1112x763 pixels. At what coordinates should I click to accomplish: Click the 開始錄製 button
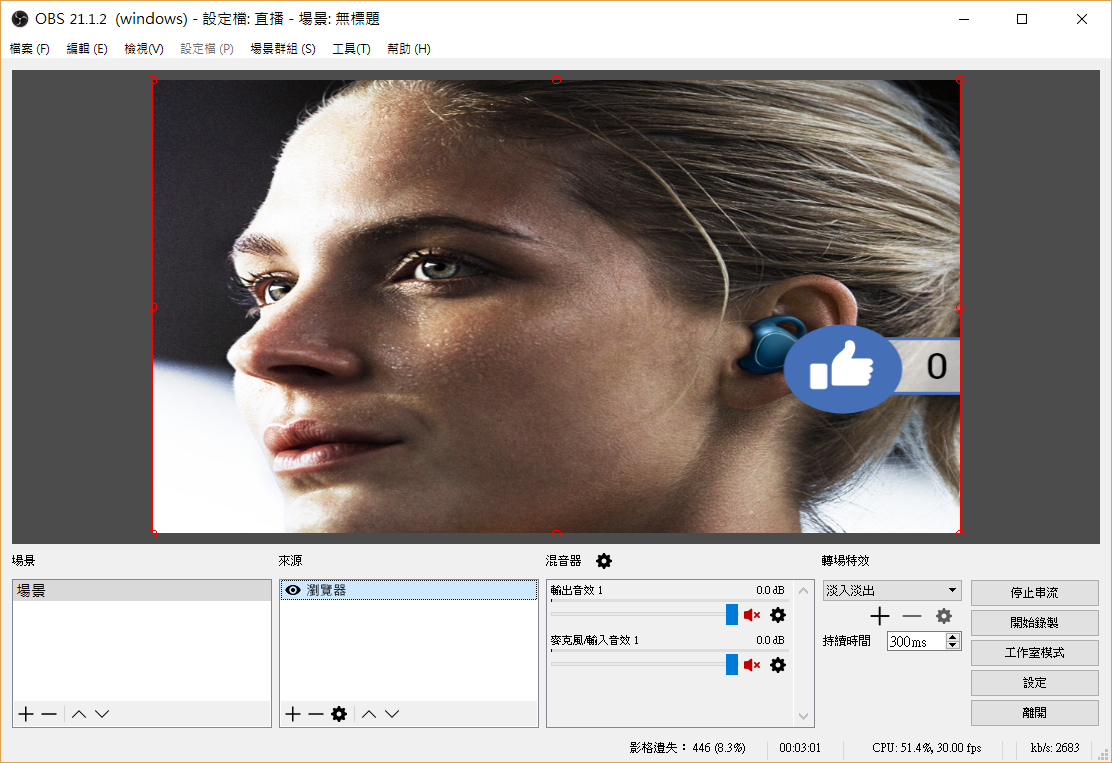[x=1034, y=623]
